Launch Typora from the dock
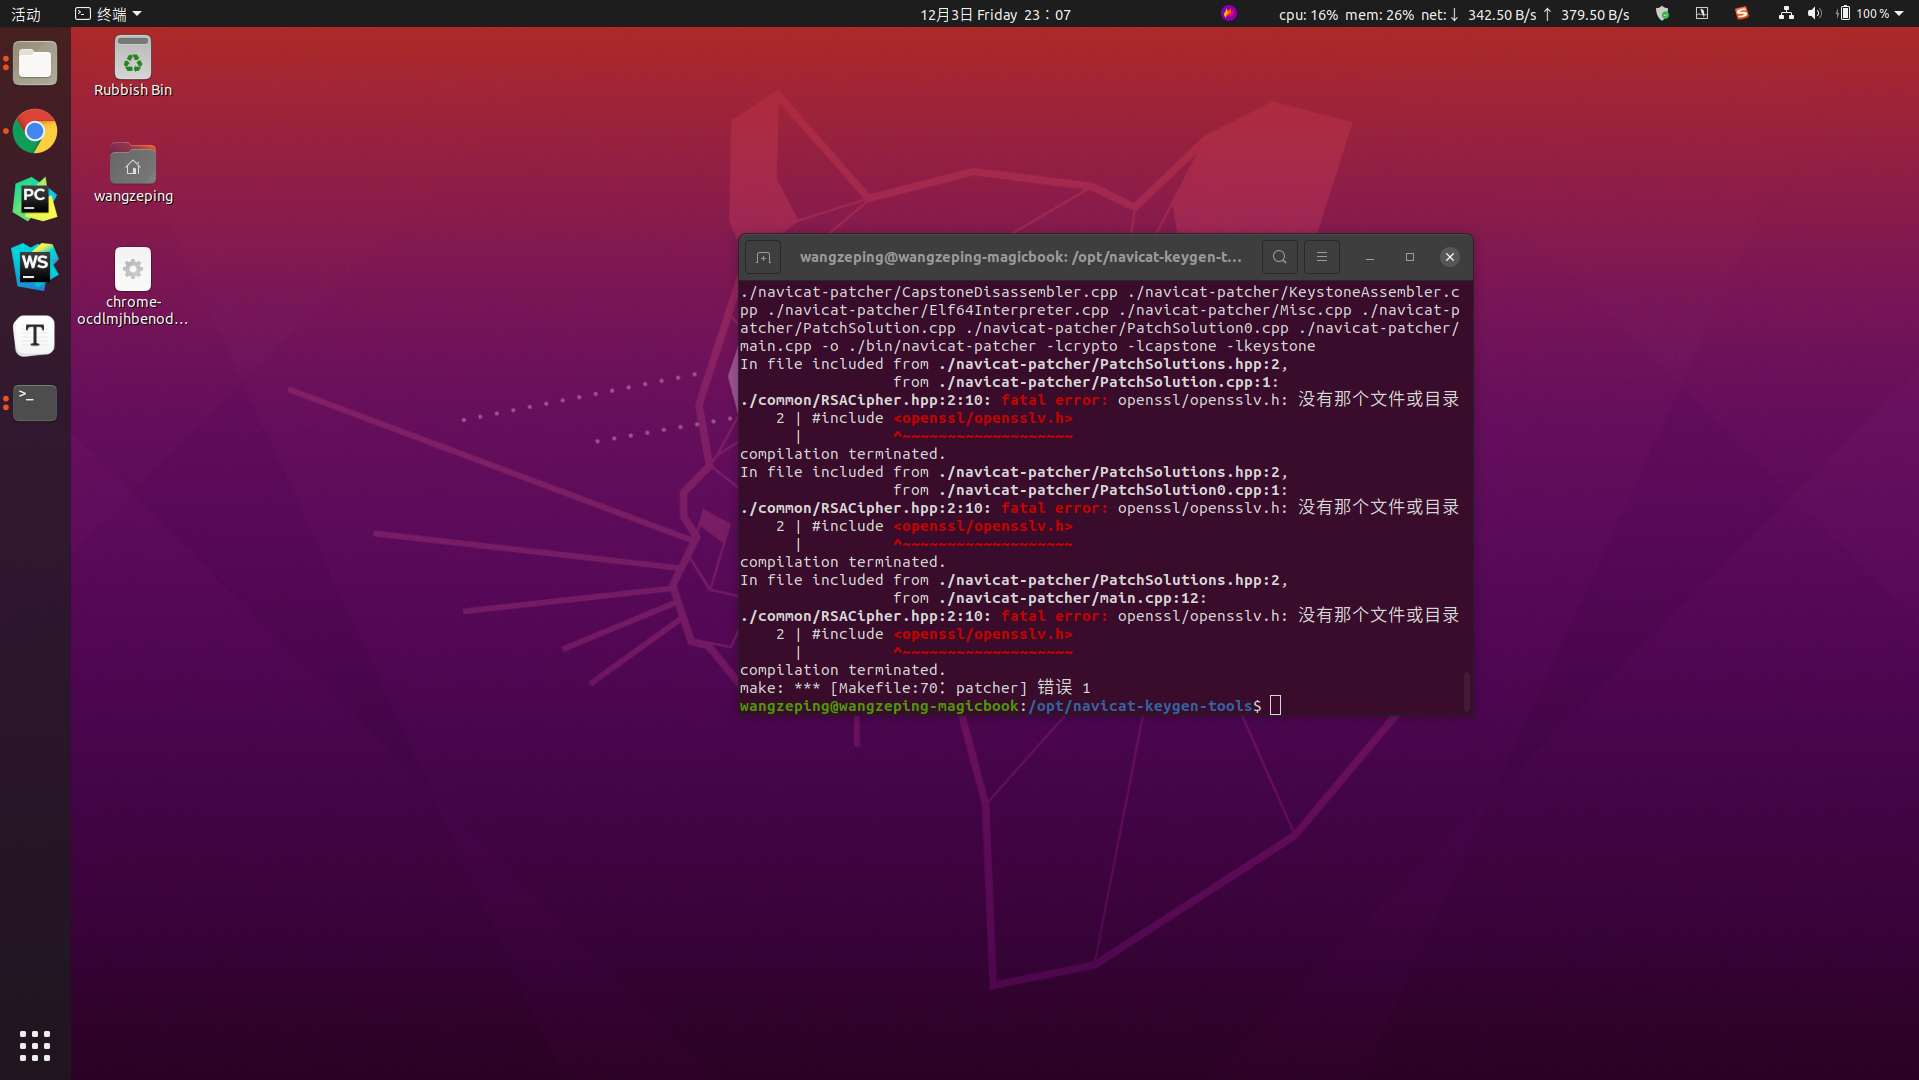Viewport: 1919px width, 1080px height. [35, 335]
